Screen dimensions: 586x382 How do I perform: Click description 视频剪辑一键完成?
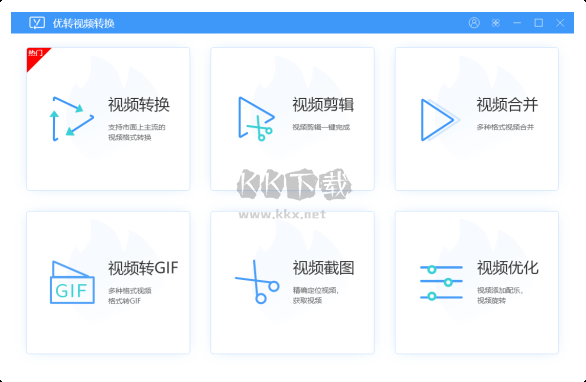click(x=321, y=127)
